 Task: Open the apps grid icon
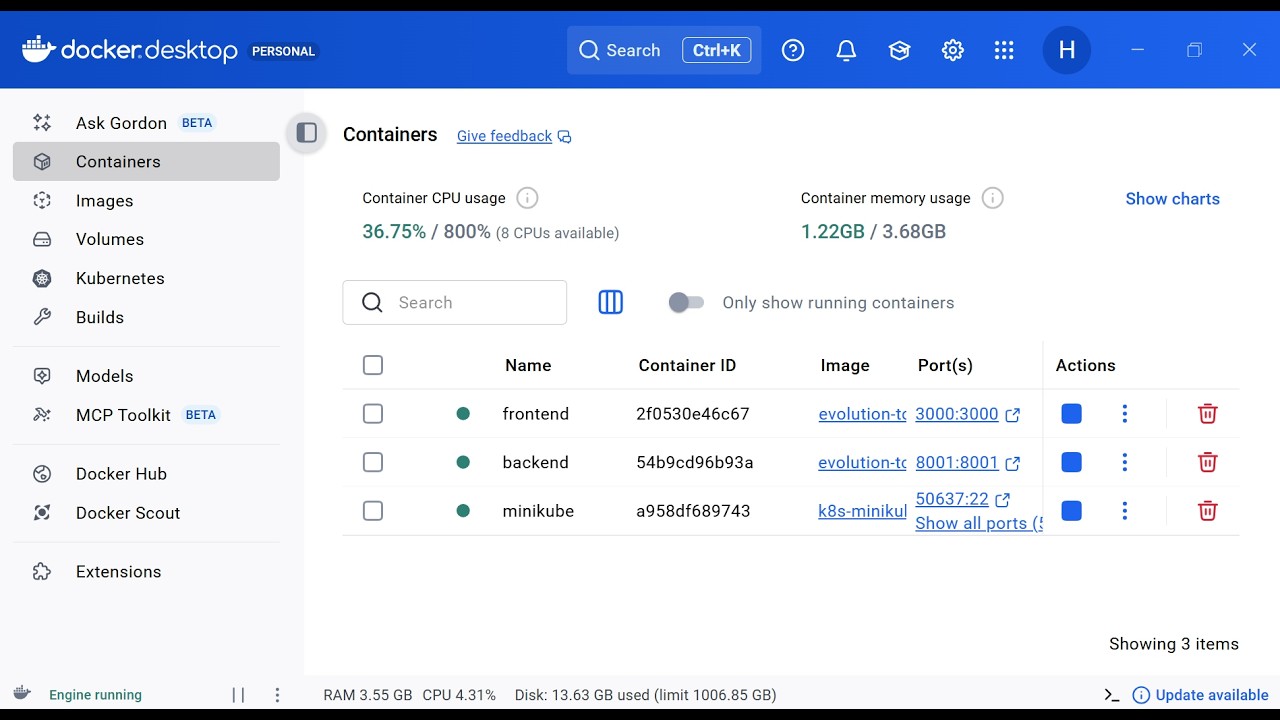coord(1004,50)
